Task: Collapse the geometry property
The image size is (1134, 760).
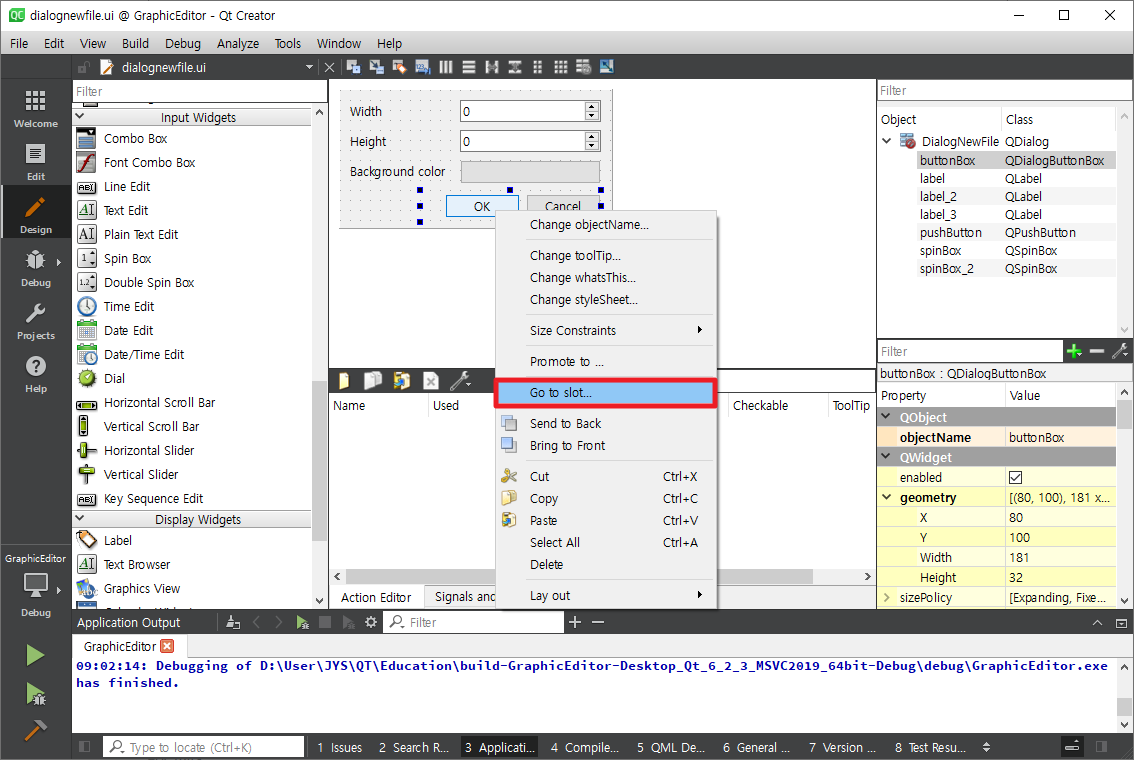Action: pos(887,498)
